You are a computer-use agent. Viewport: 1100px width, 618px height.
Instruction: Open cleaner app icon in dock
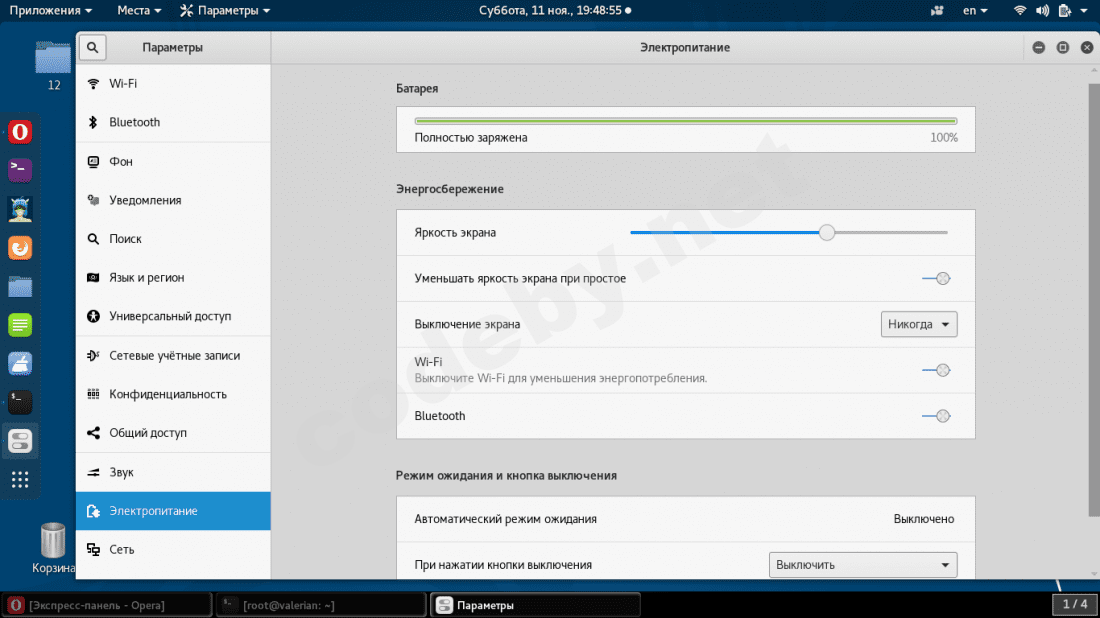(20, 363)
